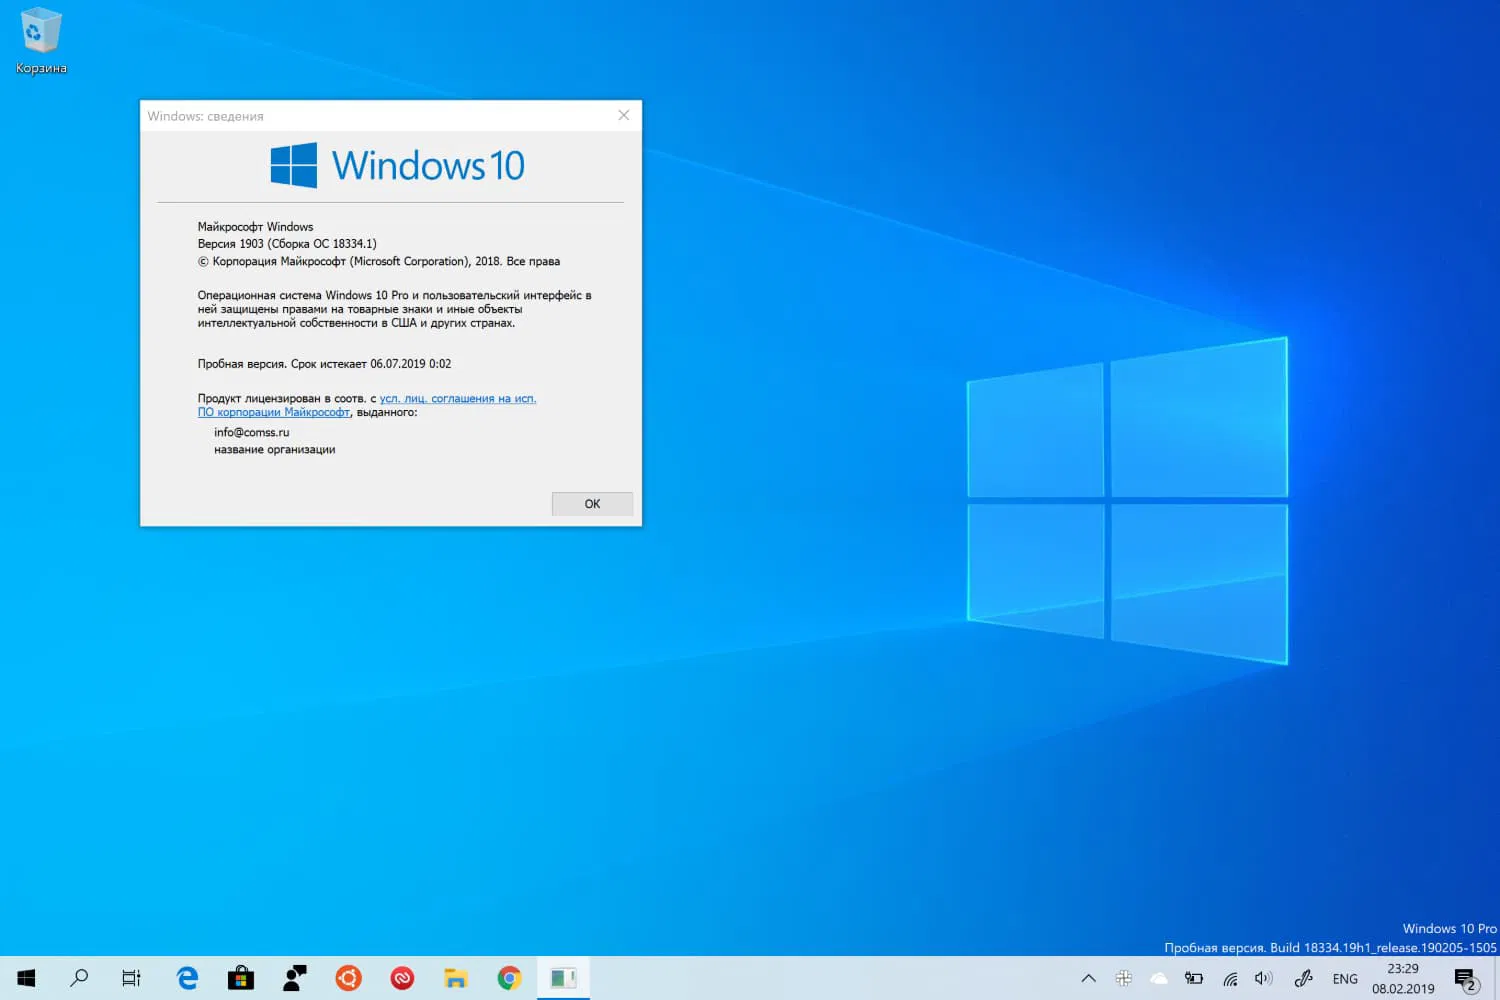This screenshot has height=1000, width=1500.
Task: Open the volume control slider
Action: coord(1264,978)
